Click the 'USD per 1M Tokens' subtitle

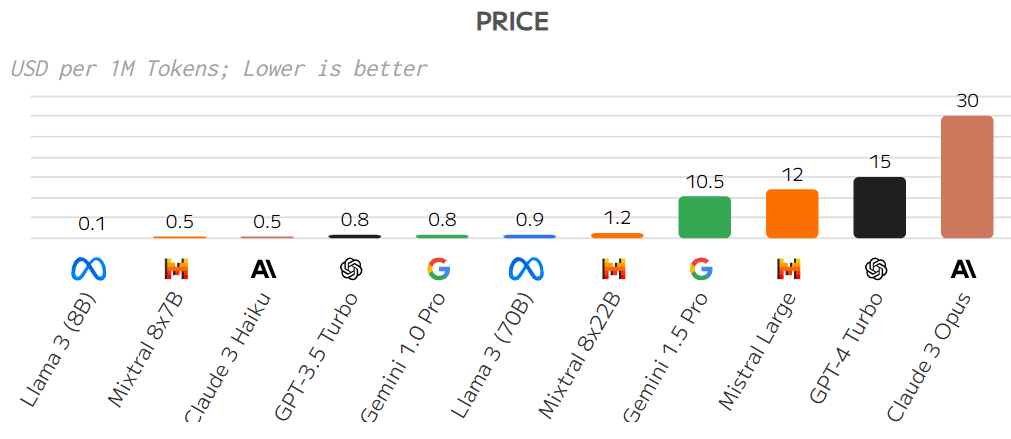(218, 69)
